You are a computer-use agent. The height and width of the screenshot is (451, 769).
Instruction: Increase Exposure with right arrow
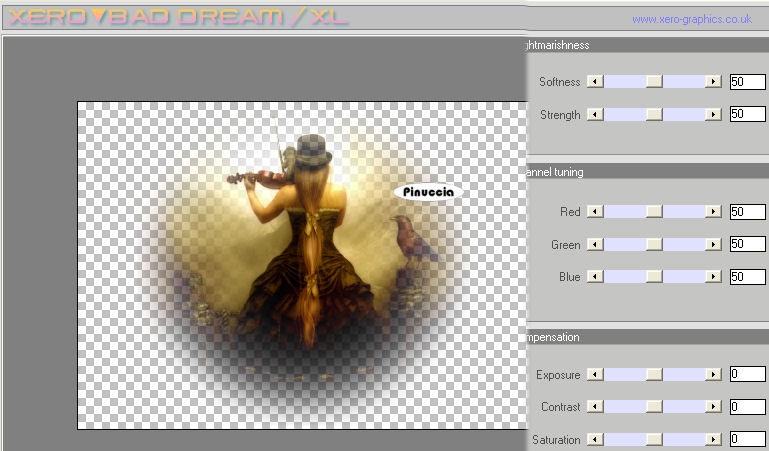(x=713, y=375)
